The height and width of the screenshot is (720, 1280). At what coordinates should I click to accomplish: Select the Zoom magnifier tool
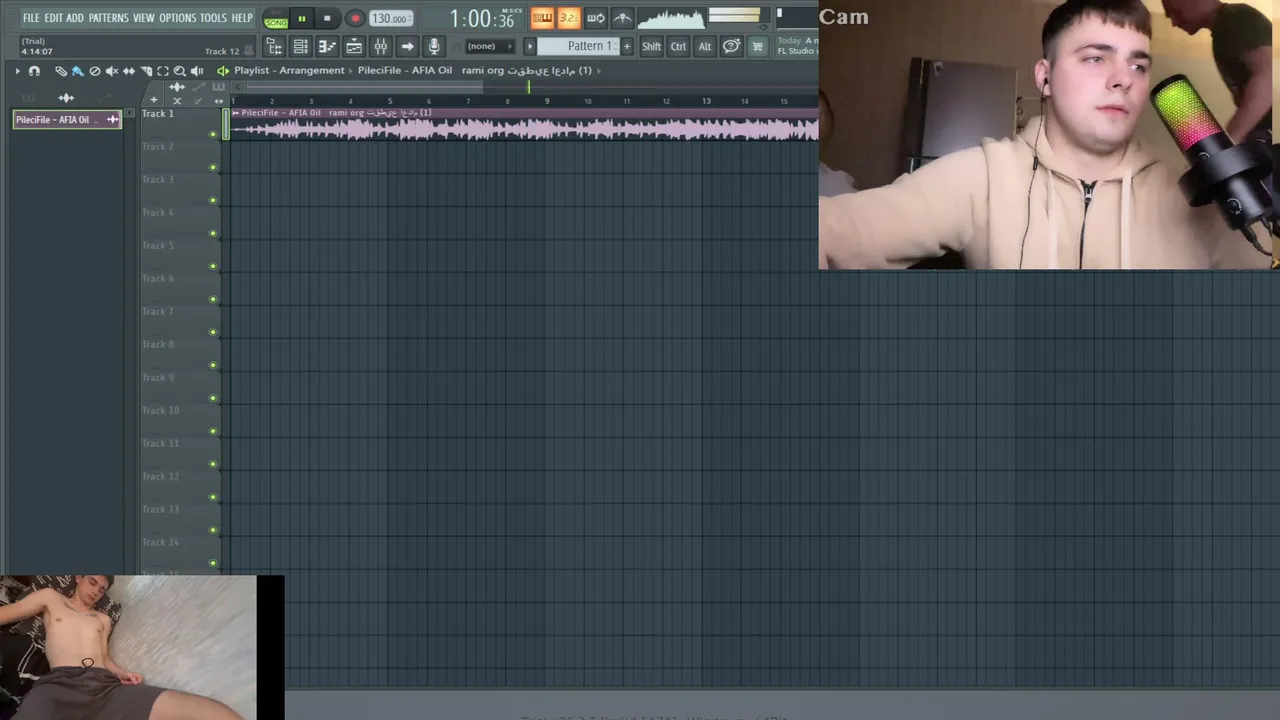(180, 71)
